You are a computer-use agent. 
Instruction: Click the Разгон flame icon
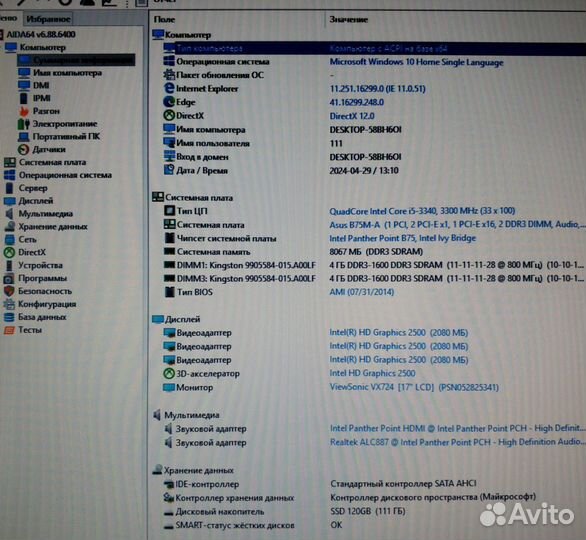[24, 111]
